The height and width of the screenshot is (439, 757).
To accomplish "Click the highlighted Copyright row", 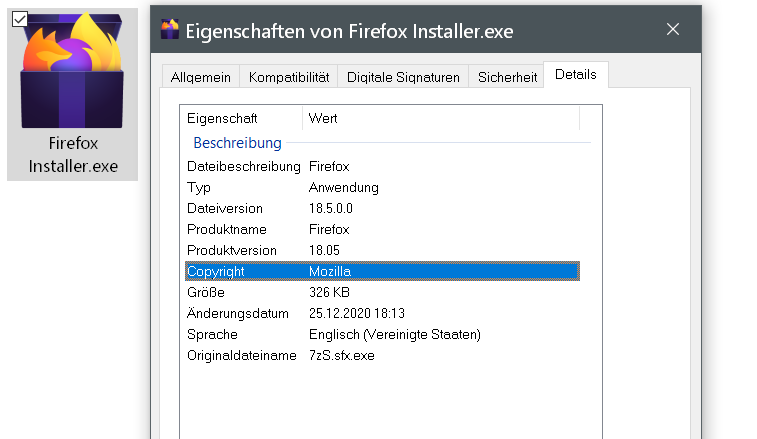I will click(380, 271).
